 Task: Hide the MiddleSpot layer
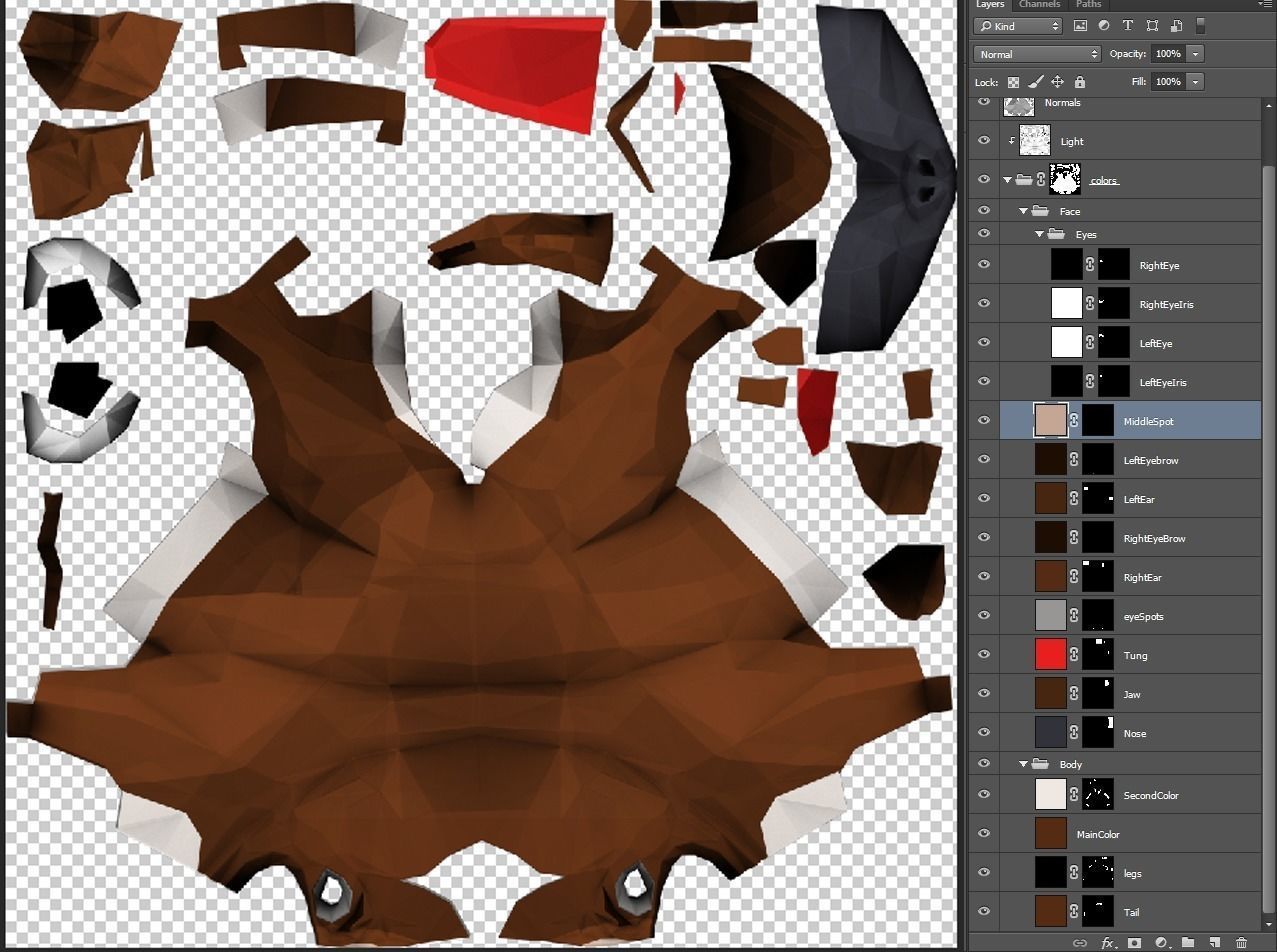tap(984, 421)
